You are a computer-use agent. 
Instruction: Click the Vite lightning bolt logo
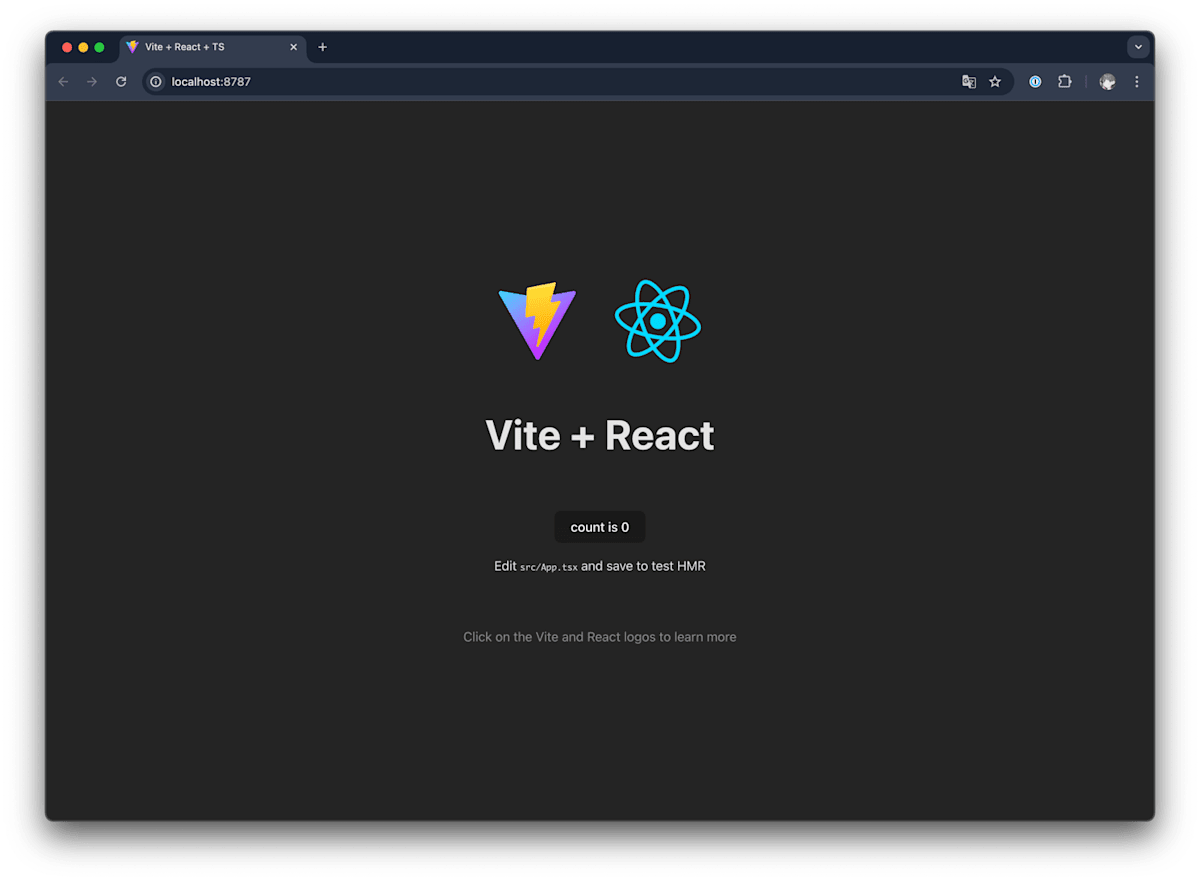537,321
